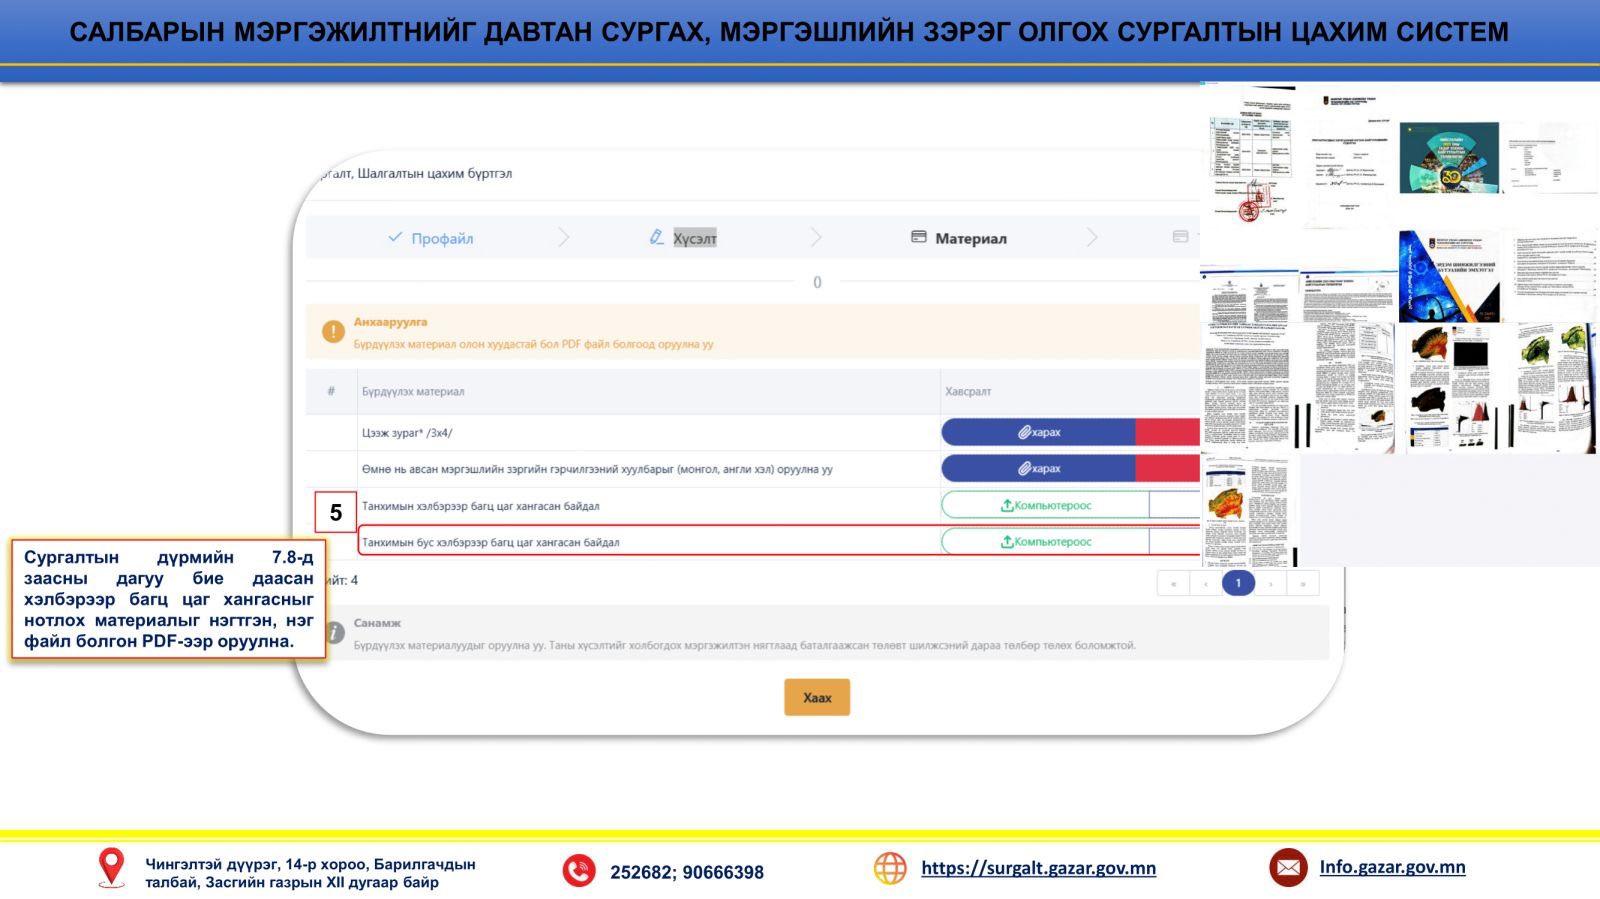
Task: Click the orange Анхааруулга warning icon
Action: [x=333, y=332]
